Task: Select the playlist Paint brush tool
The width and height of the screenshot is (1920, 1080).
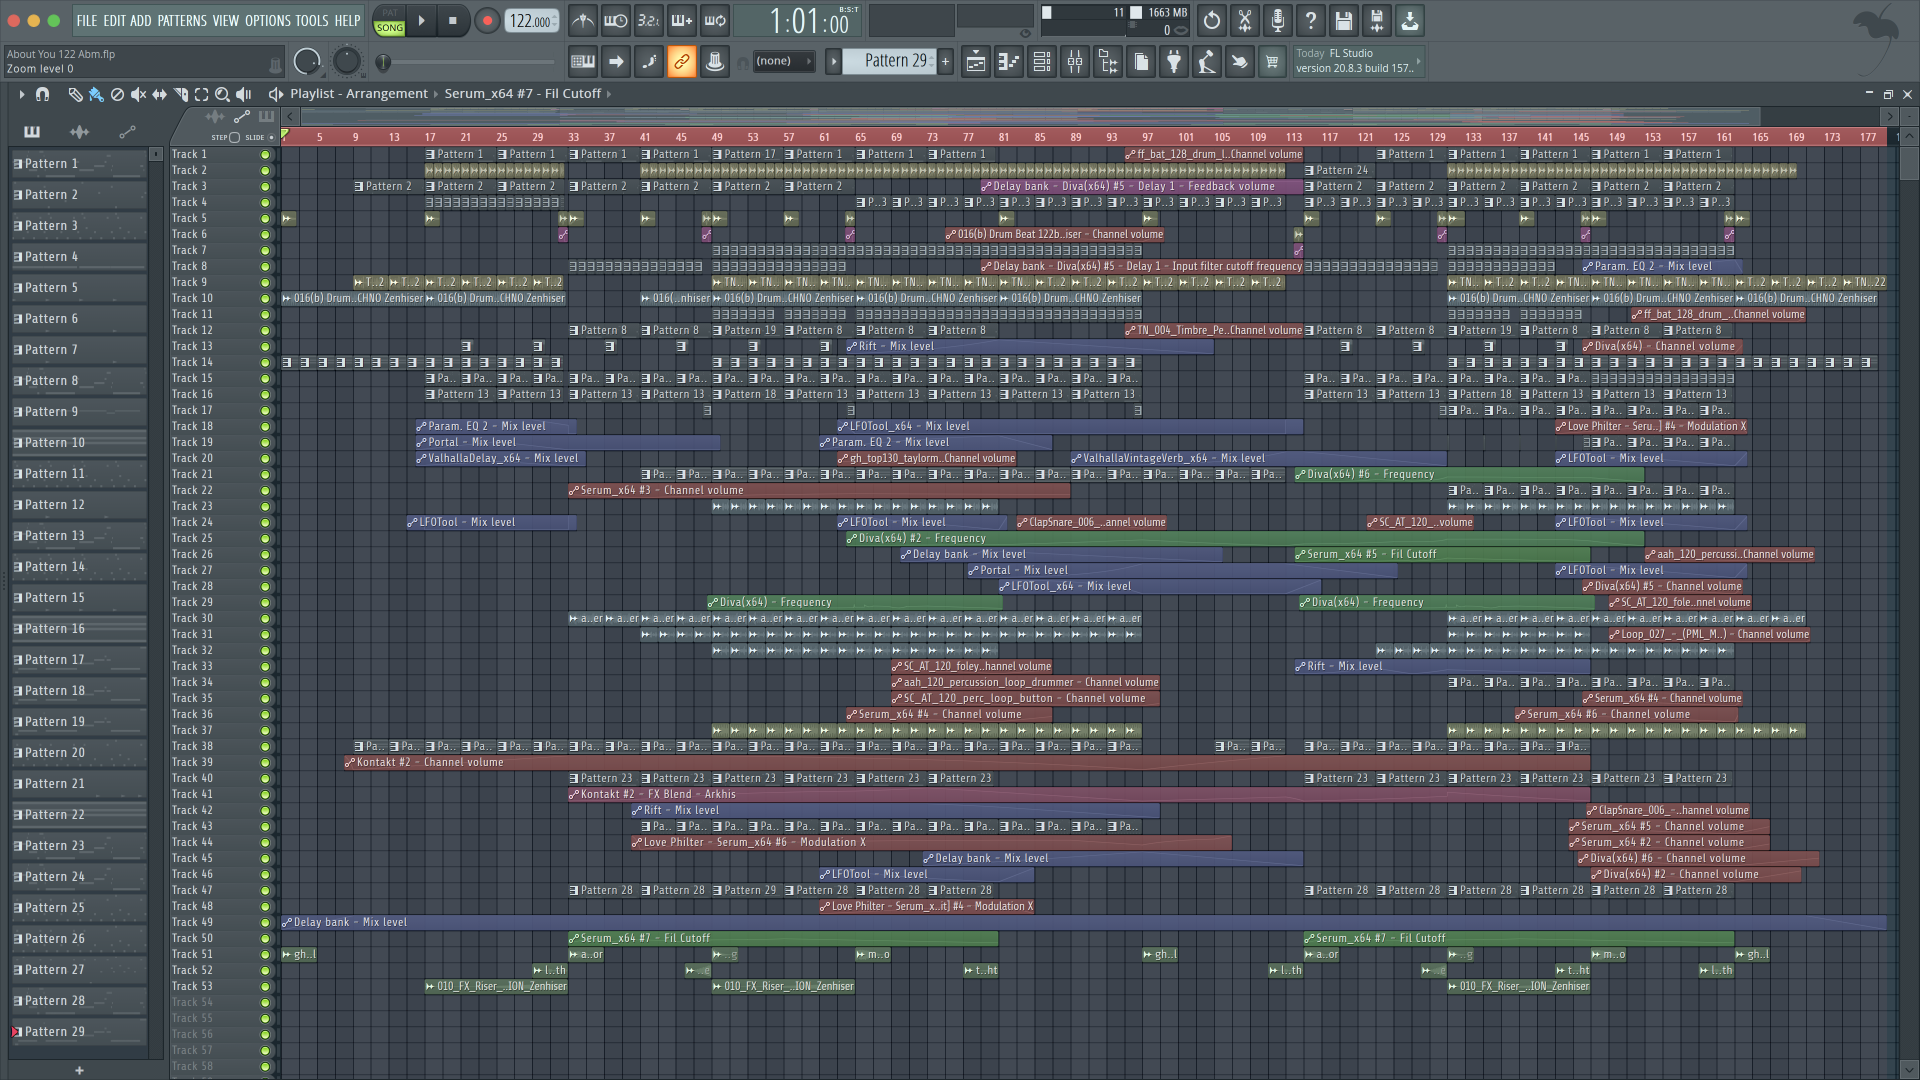Action: [x=96, y=94]
